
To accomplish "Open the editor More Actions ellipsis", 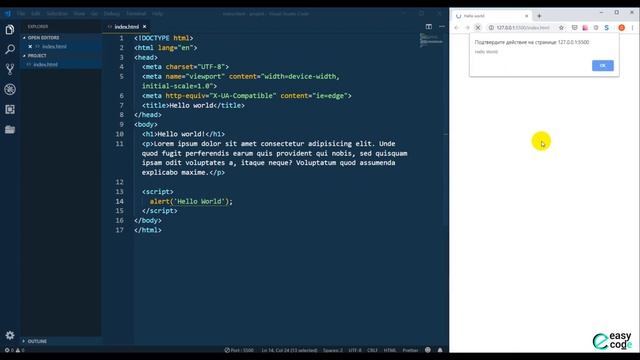I will [442, 27].
